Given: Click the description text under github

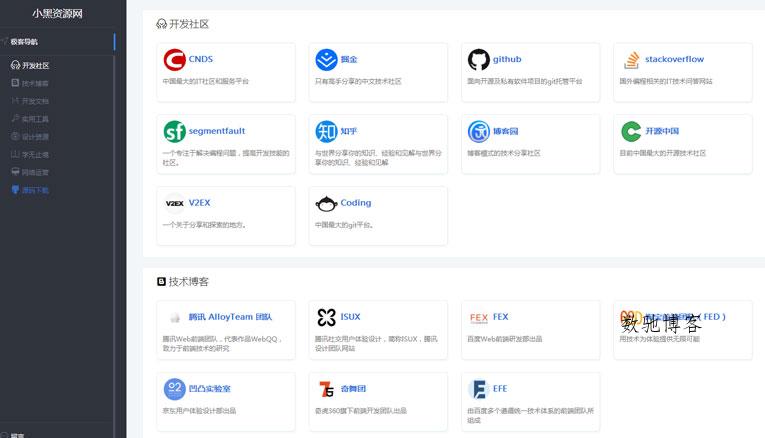Looking at the screenshot, I should pyautogui.click(x=524, y=81).
